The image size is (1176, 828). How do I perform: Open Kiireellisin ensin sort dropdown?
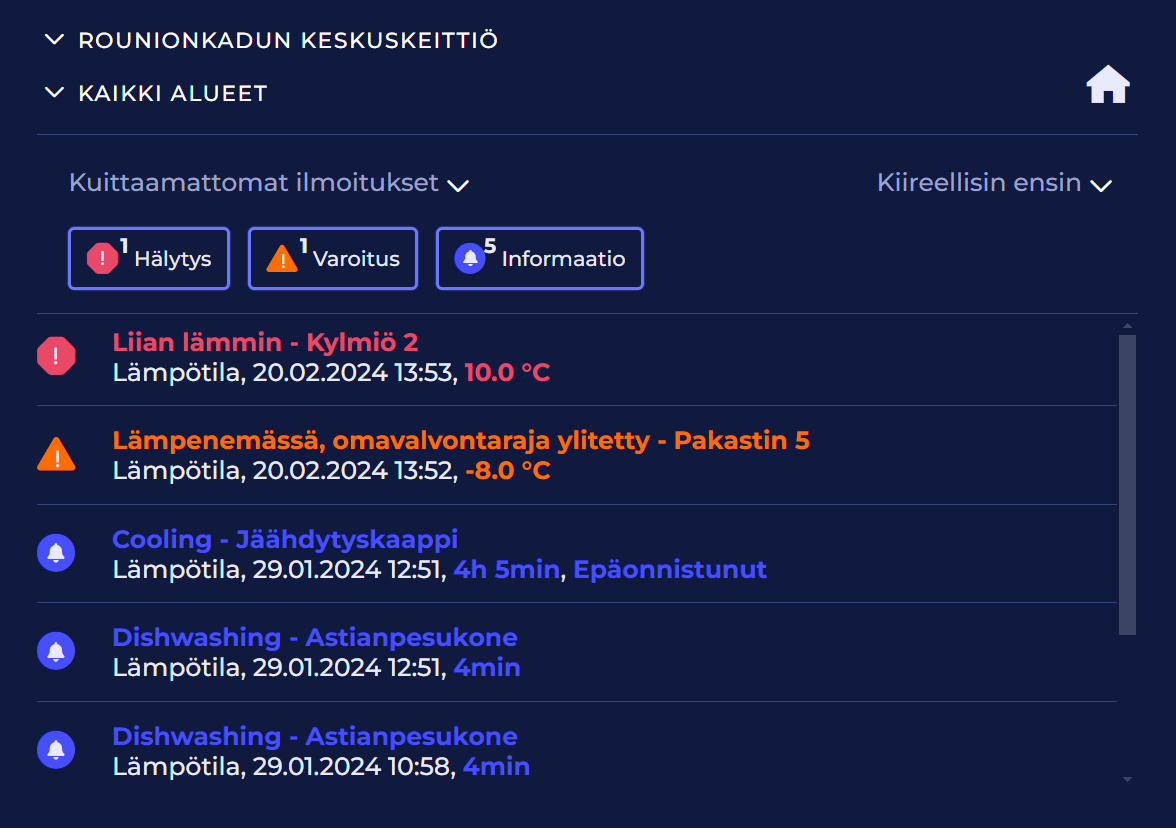[x=994, y=183]
